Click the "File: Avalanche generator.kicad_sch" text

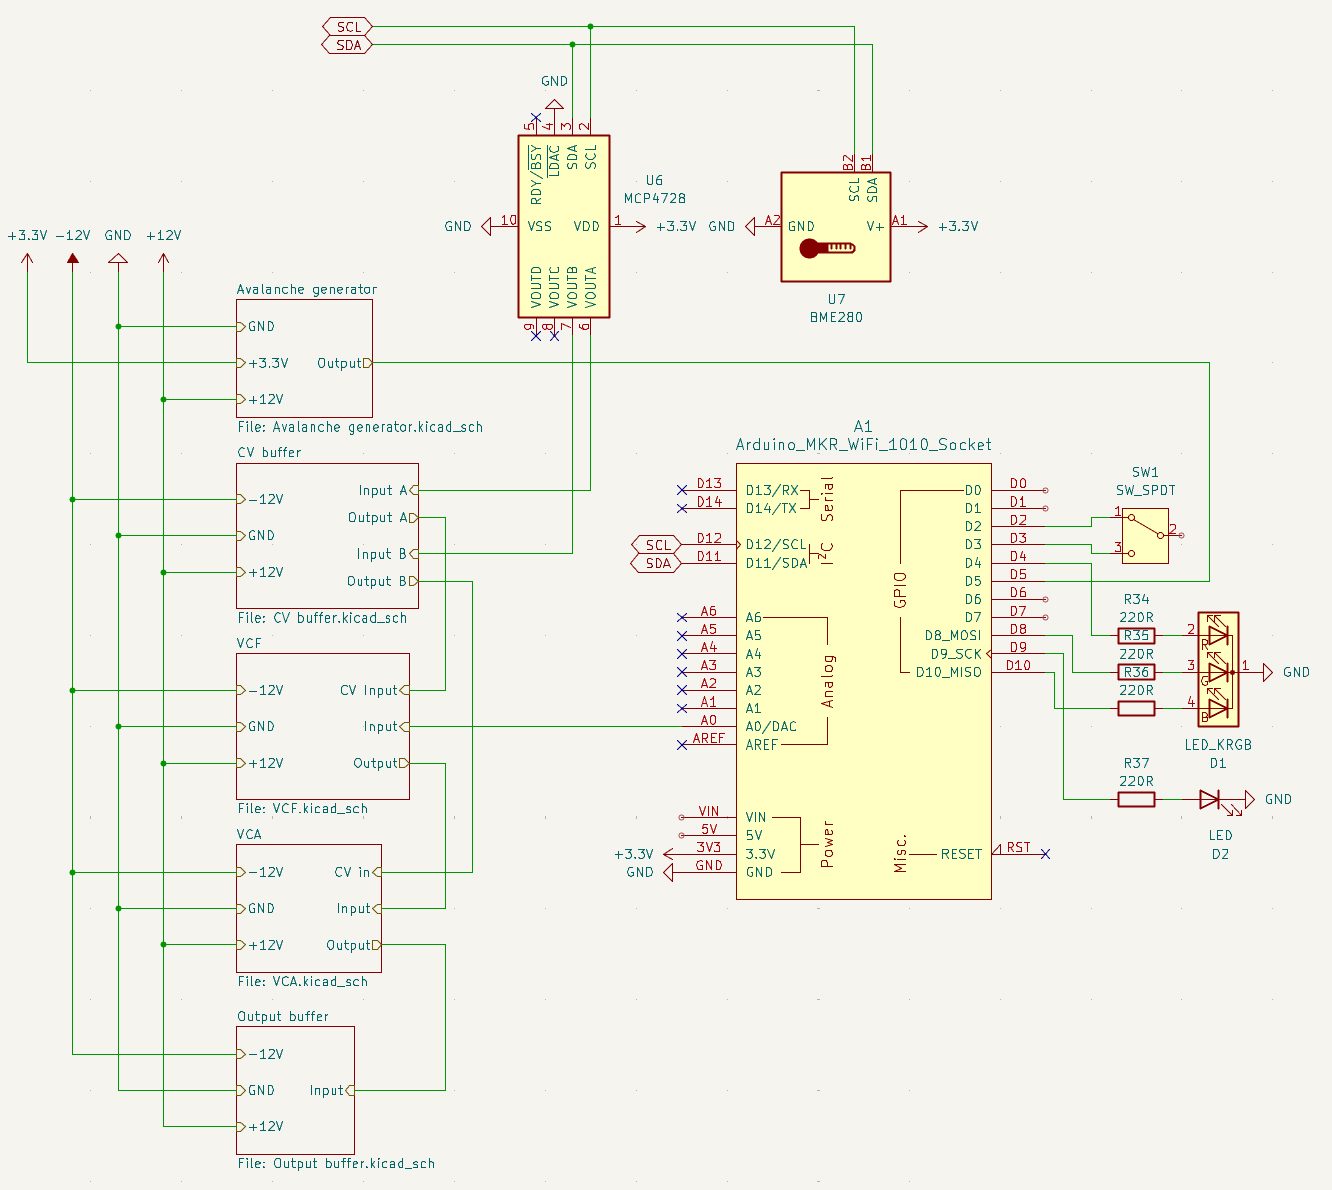tap(360, 427)
